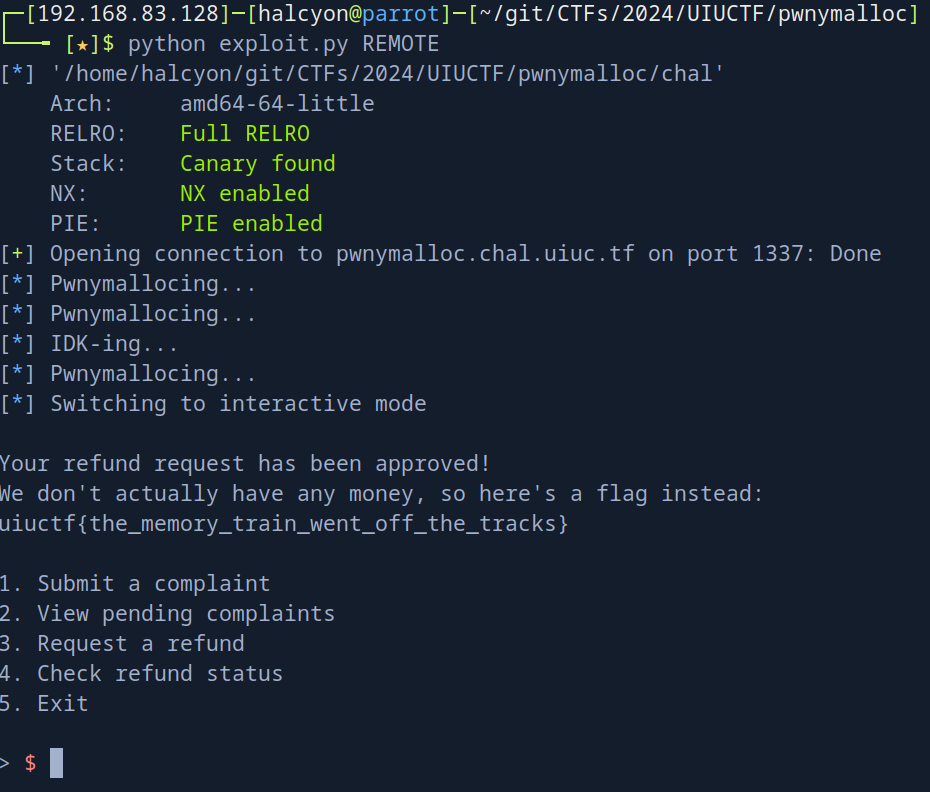Select the '3. Request a refund' option
Screen dimensions: 930x792
coord(122,643)
